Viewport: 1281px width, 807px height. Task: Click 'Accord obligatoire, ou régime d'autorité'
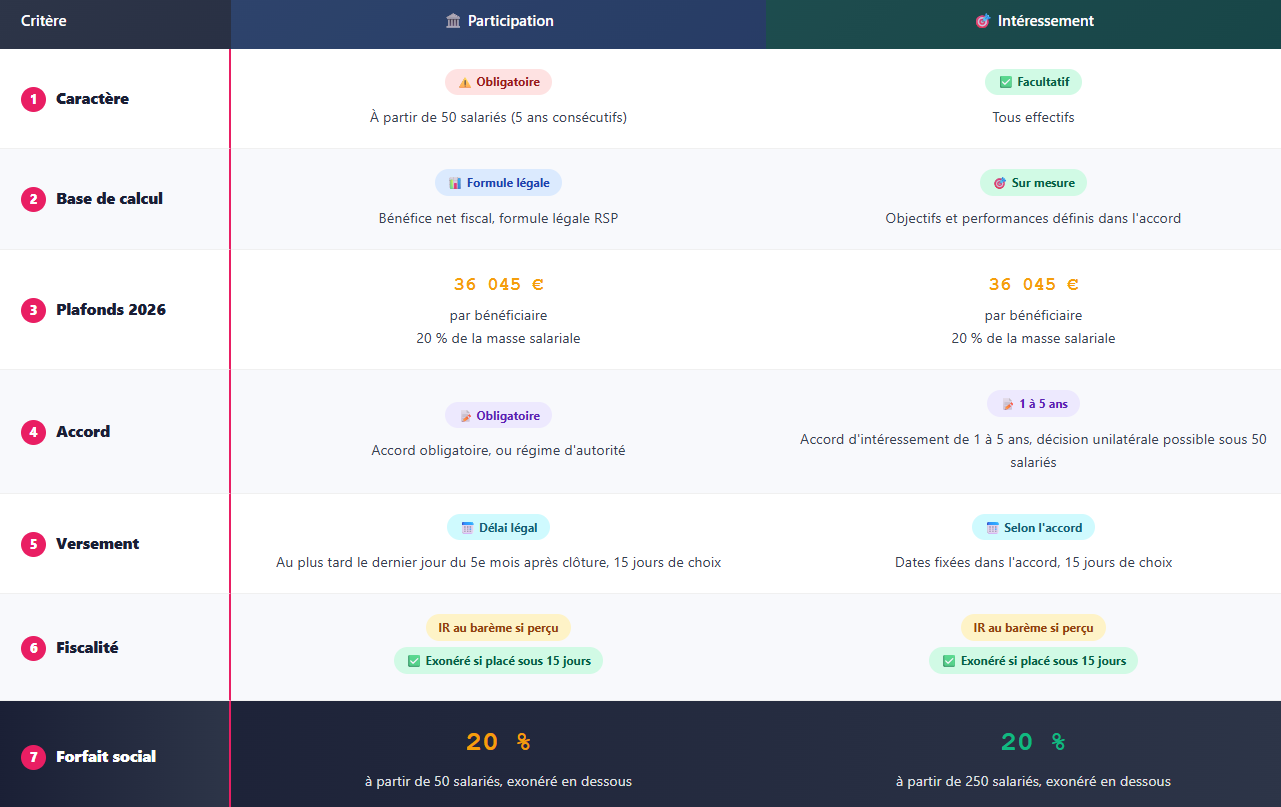(498, 451)
